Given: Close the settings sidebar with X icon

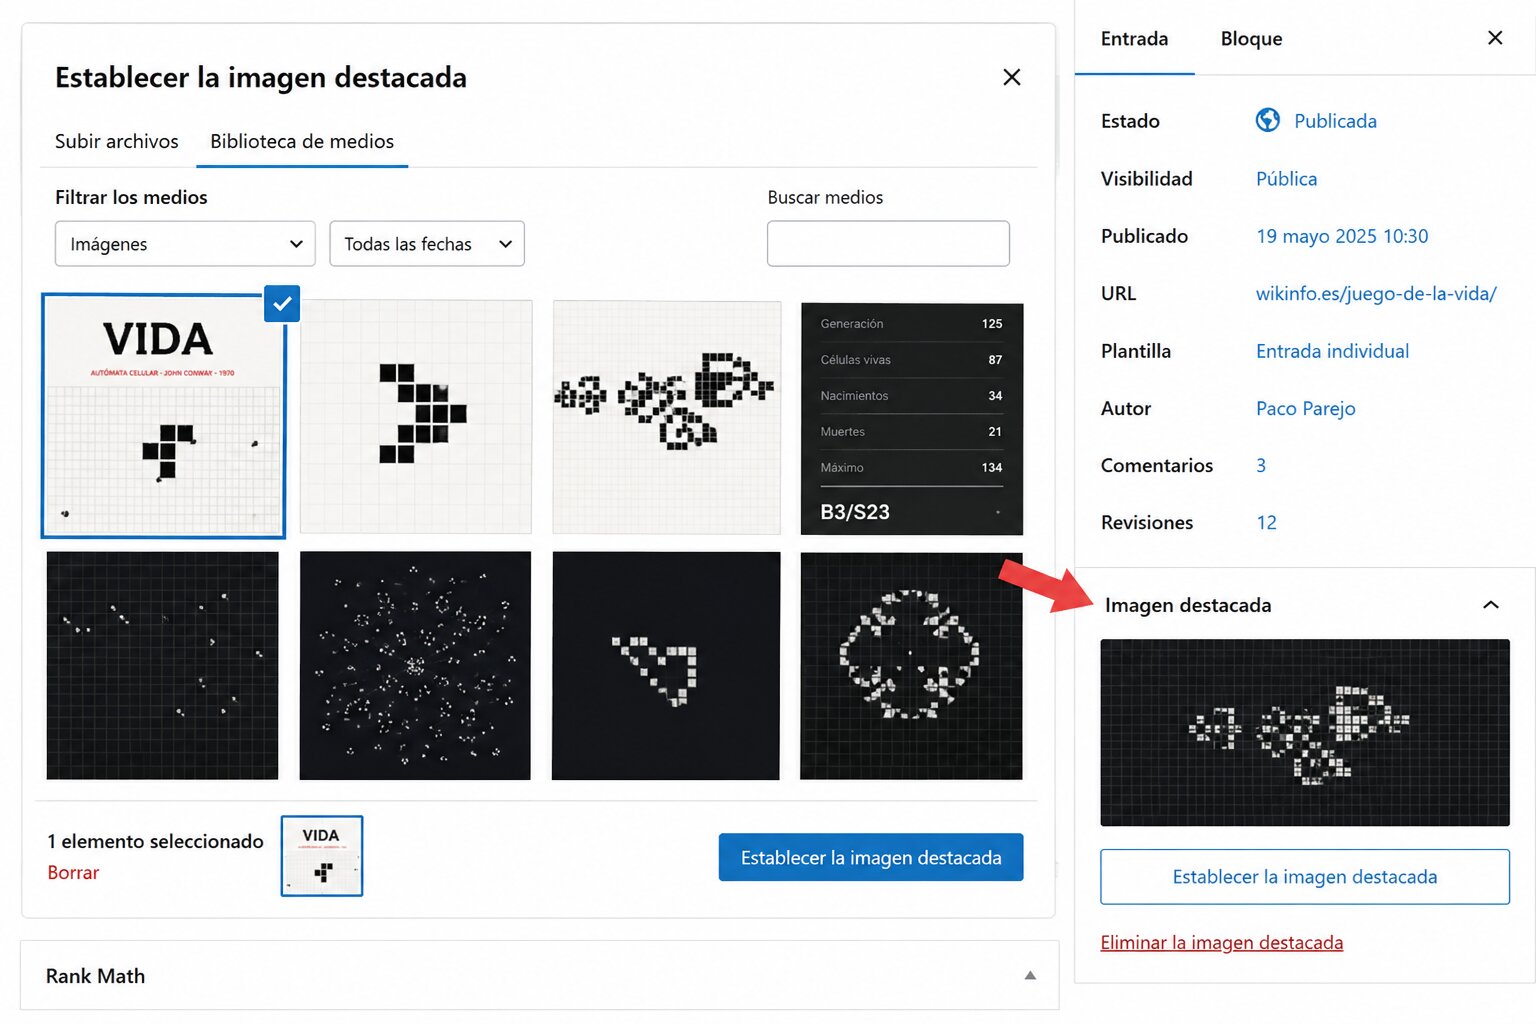Looking at the screenshot, I should tap(1495, 38).
